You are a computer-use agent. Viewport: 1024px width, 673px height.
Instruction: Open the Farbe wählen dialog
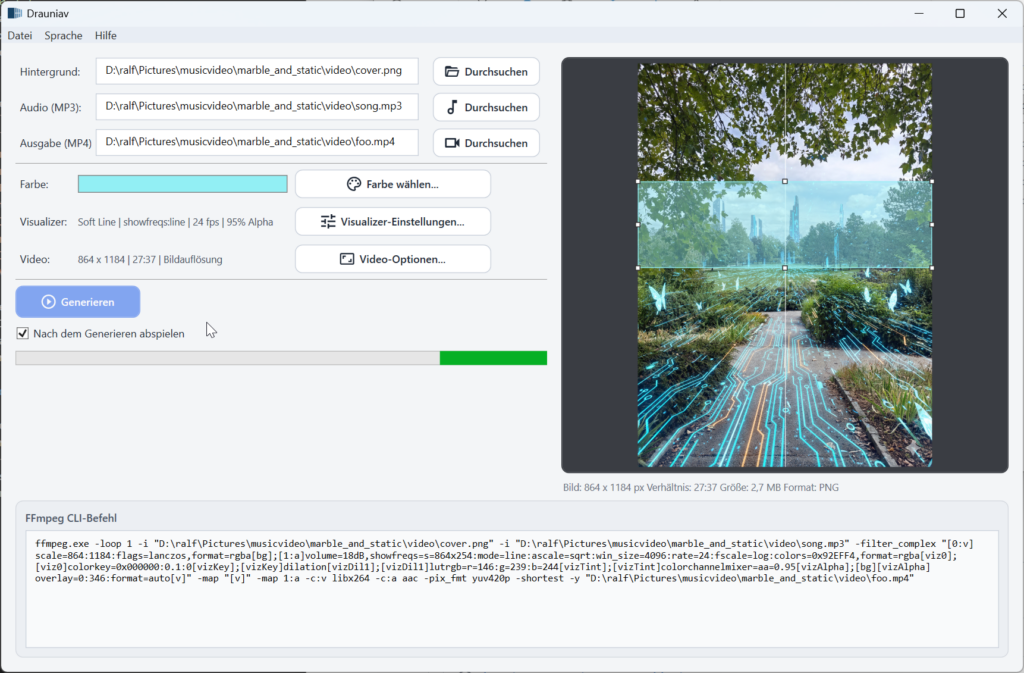tap(392, 184)
